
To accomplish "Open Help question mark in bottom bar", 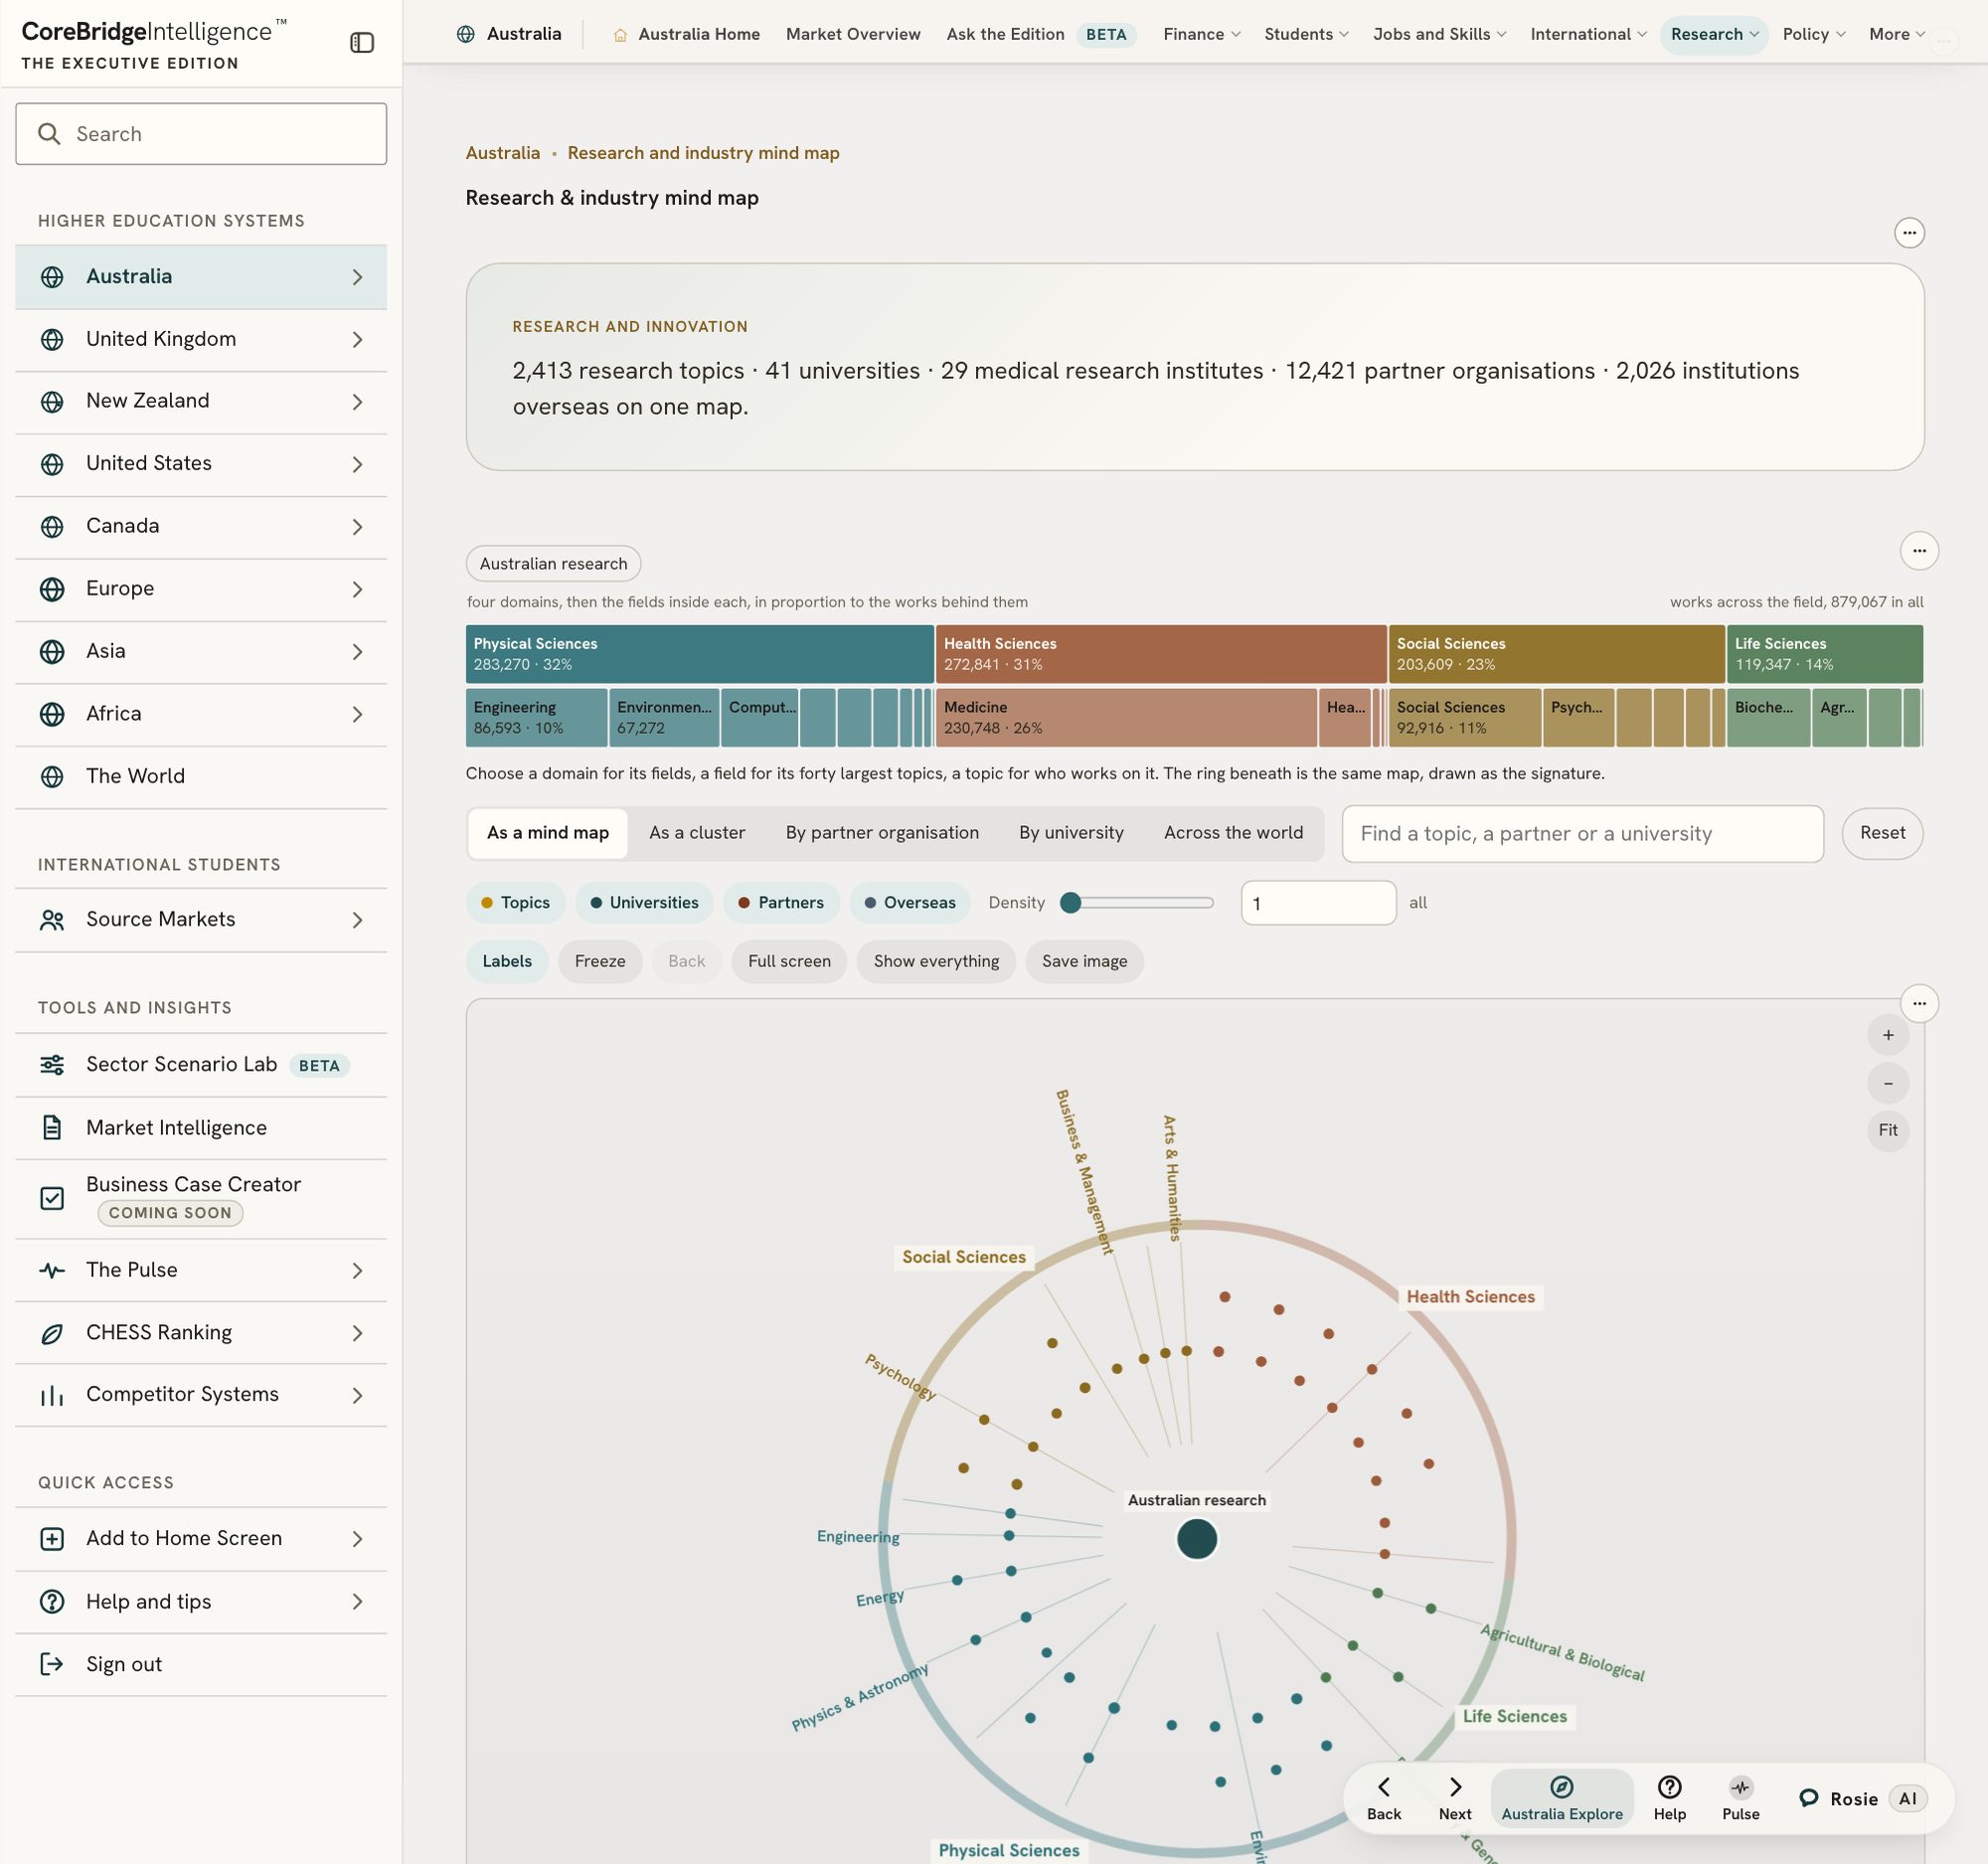I will coord(1669,1798).
